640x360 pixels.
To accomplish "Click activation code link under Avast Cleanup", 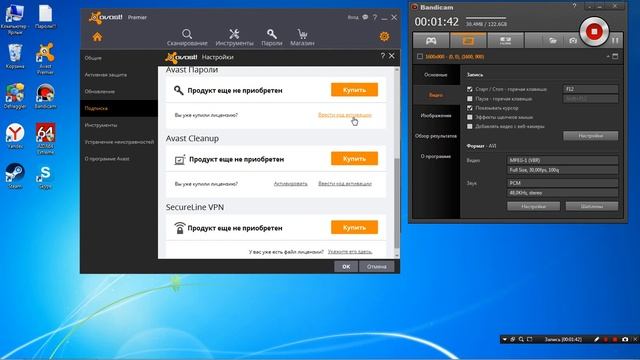I will [x=345, y=184].
